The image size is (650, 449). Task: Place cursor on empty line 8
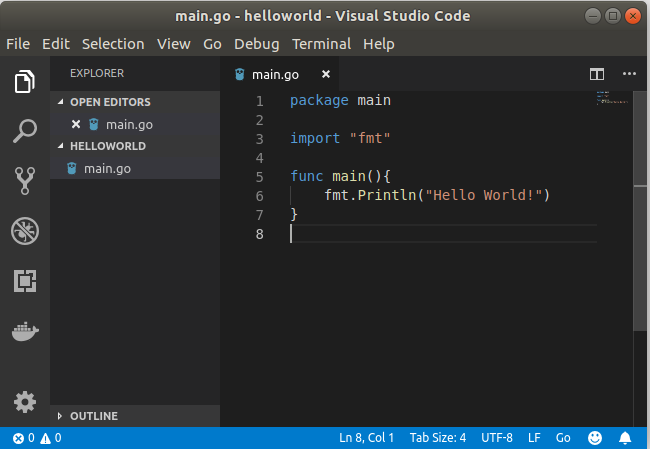[x=443, y=233]
